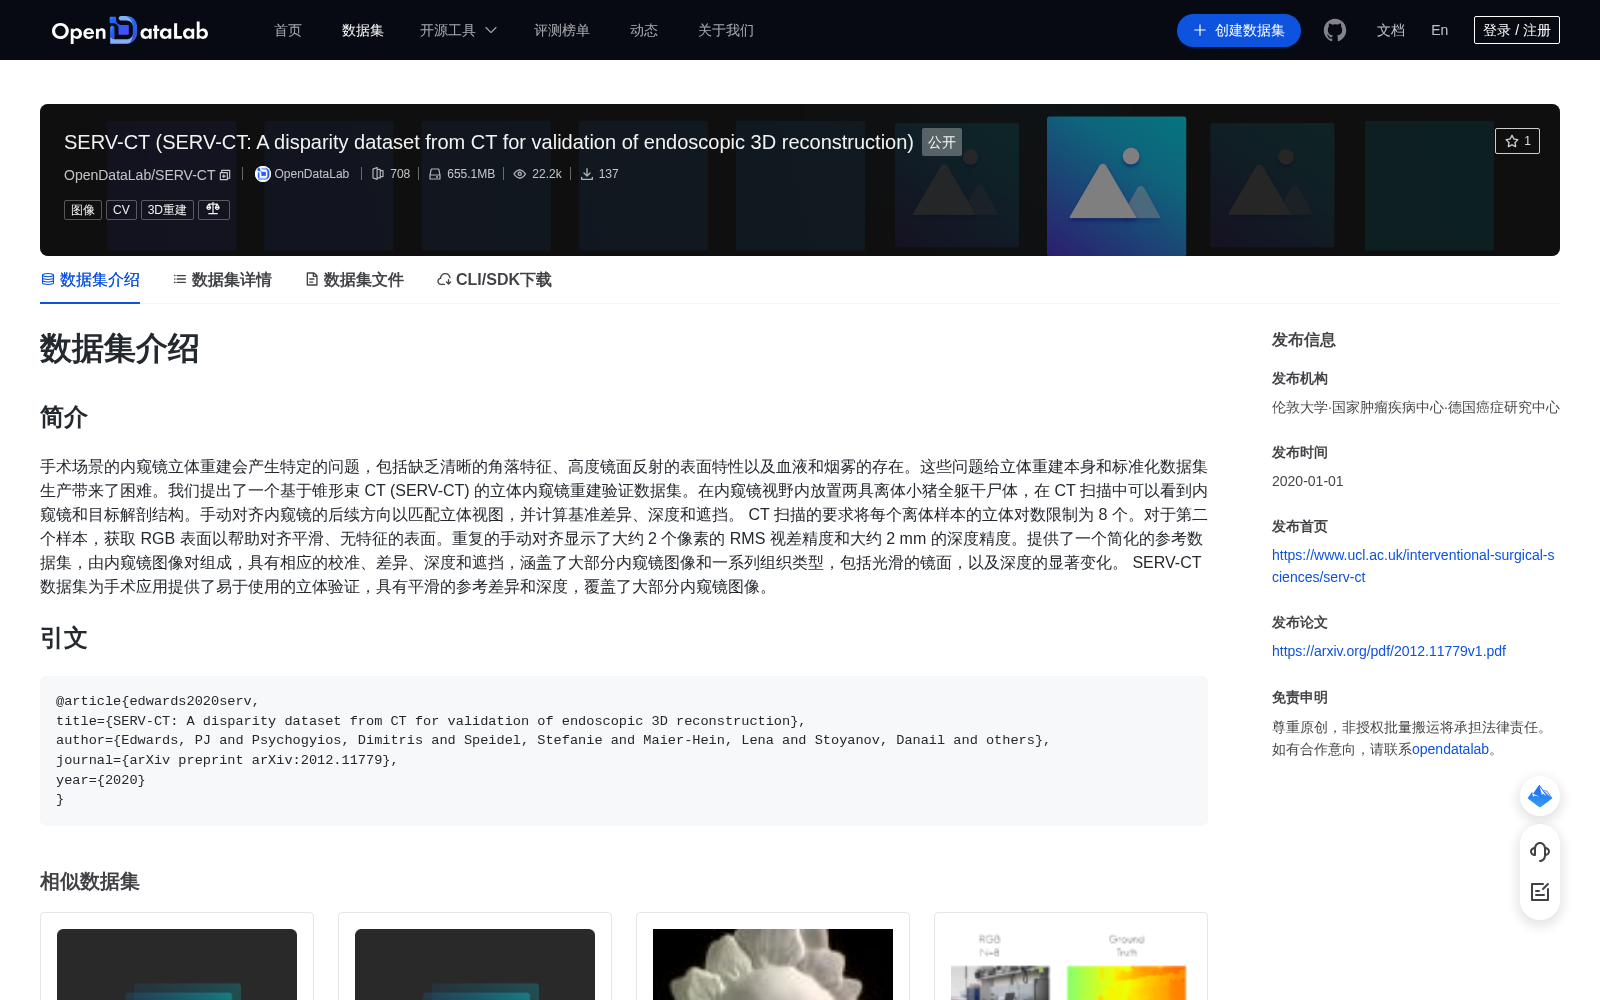The height and width of the screenshot is (1000, 1600).
Task: Open second similar dataset card thumbnail
Action: click(x=475, y=964)
